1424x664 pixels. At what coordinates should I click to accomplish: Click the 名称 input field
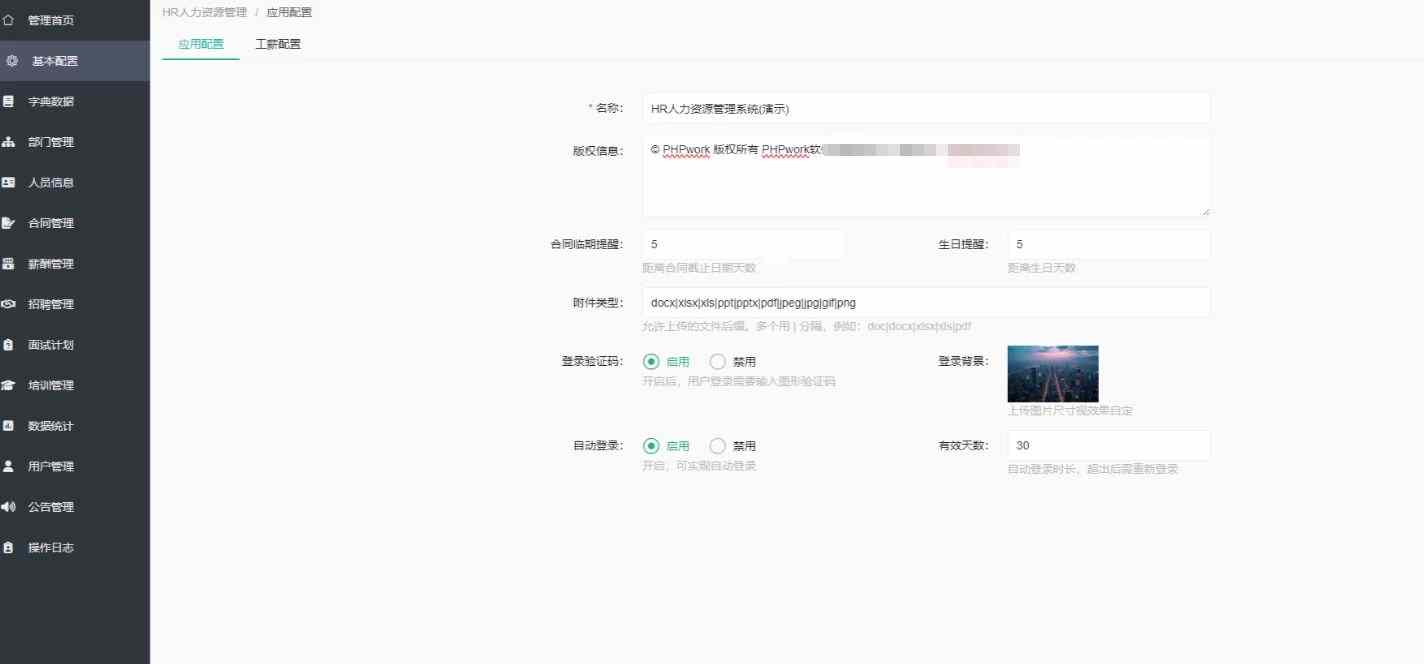925,108
